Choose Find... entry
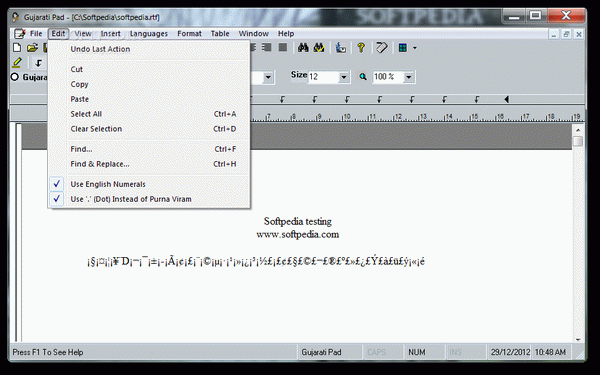The width and height of the screenshot is (600, 375). [149, 149]
